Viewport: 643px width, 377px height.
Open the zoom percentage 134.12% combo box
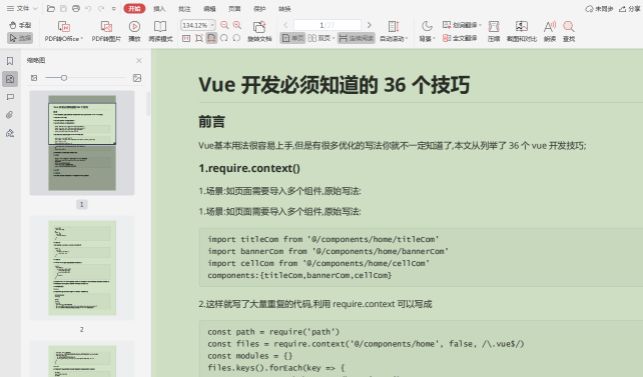tap(198, 25)
